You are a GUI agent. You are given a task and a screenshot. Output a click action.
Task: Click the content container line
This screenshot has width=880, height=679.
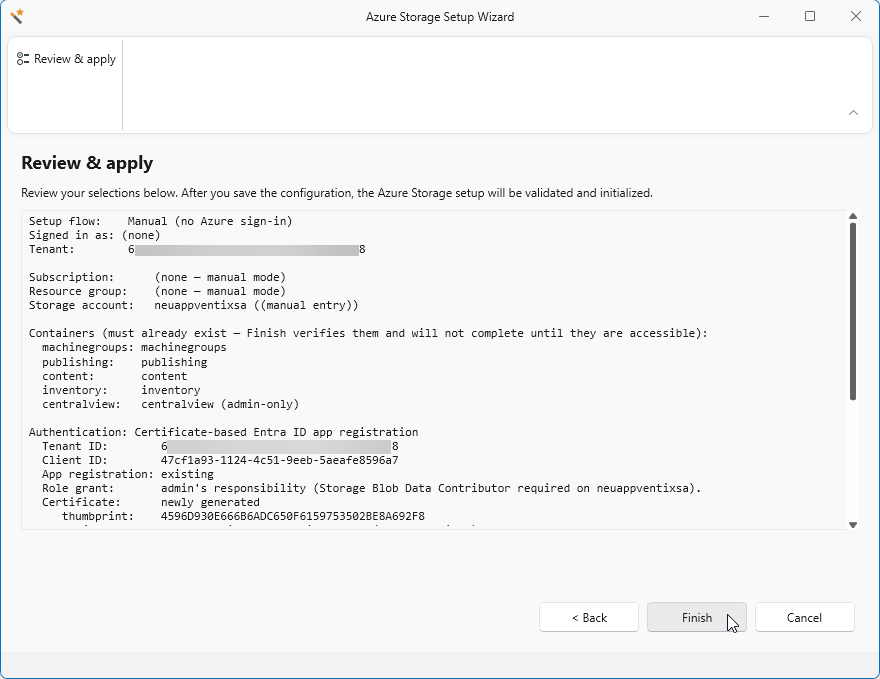click(114, 376)
